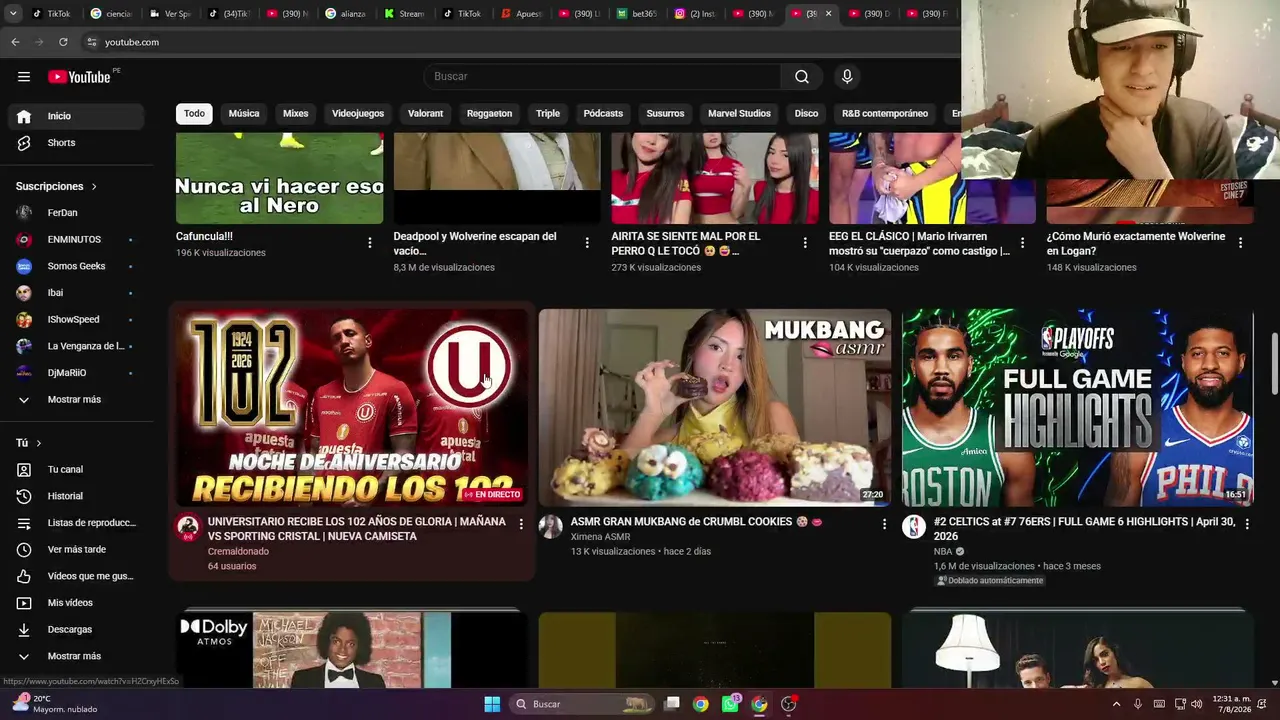The width and height of the screenshot is (1280, 720).
Task: Open Task View on the taskbar
Action: [672, 704]
